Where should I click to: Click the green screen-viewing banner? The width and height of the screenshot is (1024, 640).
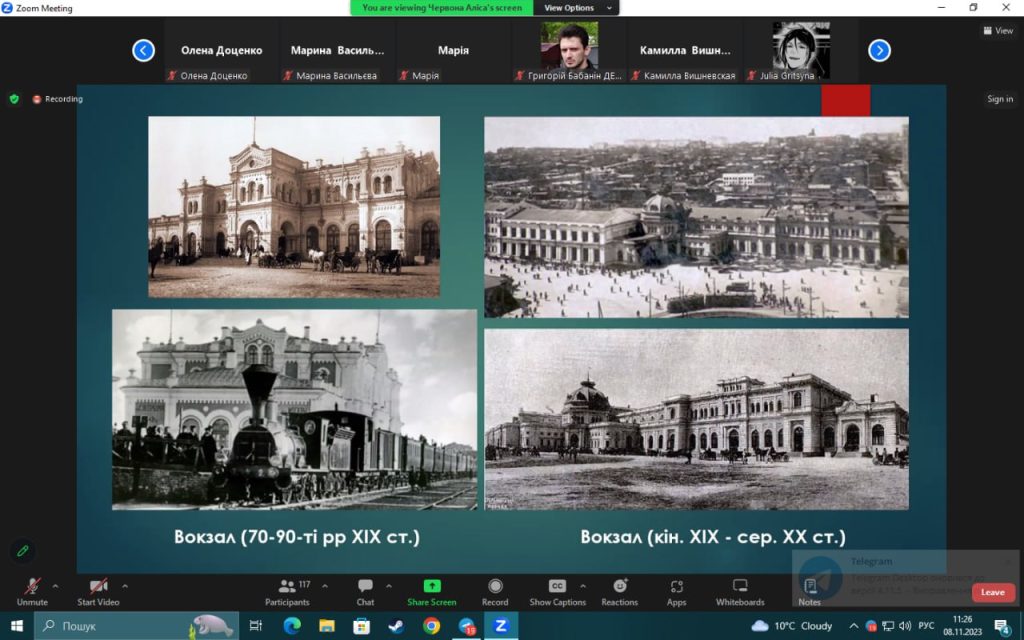pos(442,8)
